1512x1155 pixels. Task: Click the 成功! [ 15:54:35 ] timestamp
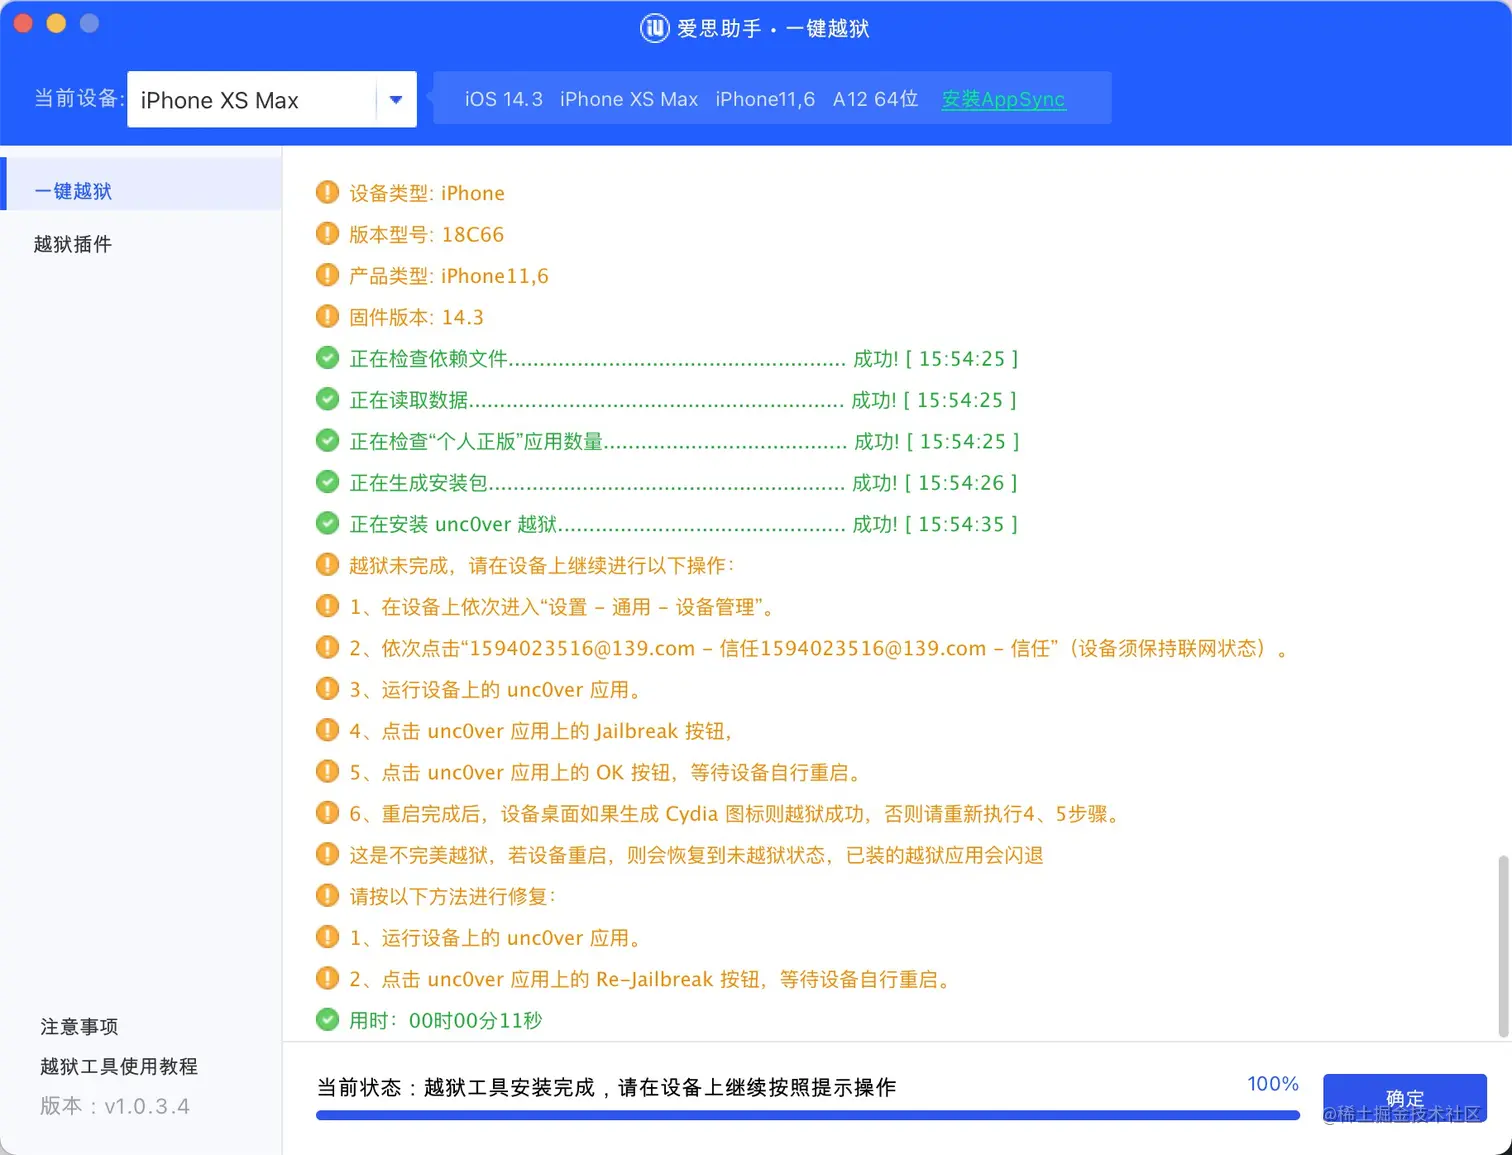(935, 524)
